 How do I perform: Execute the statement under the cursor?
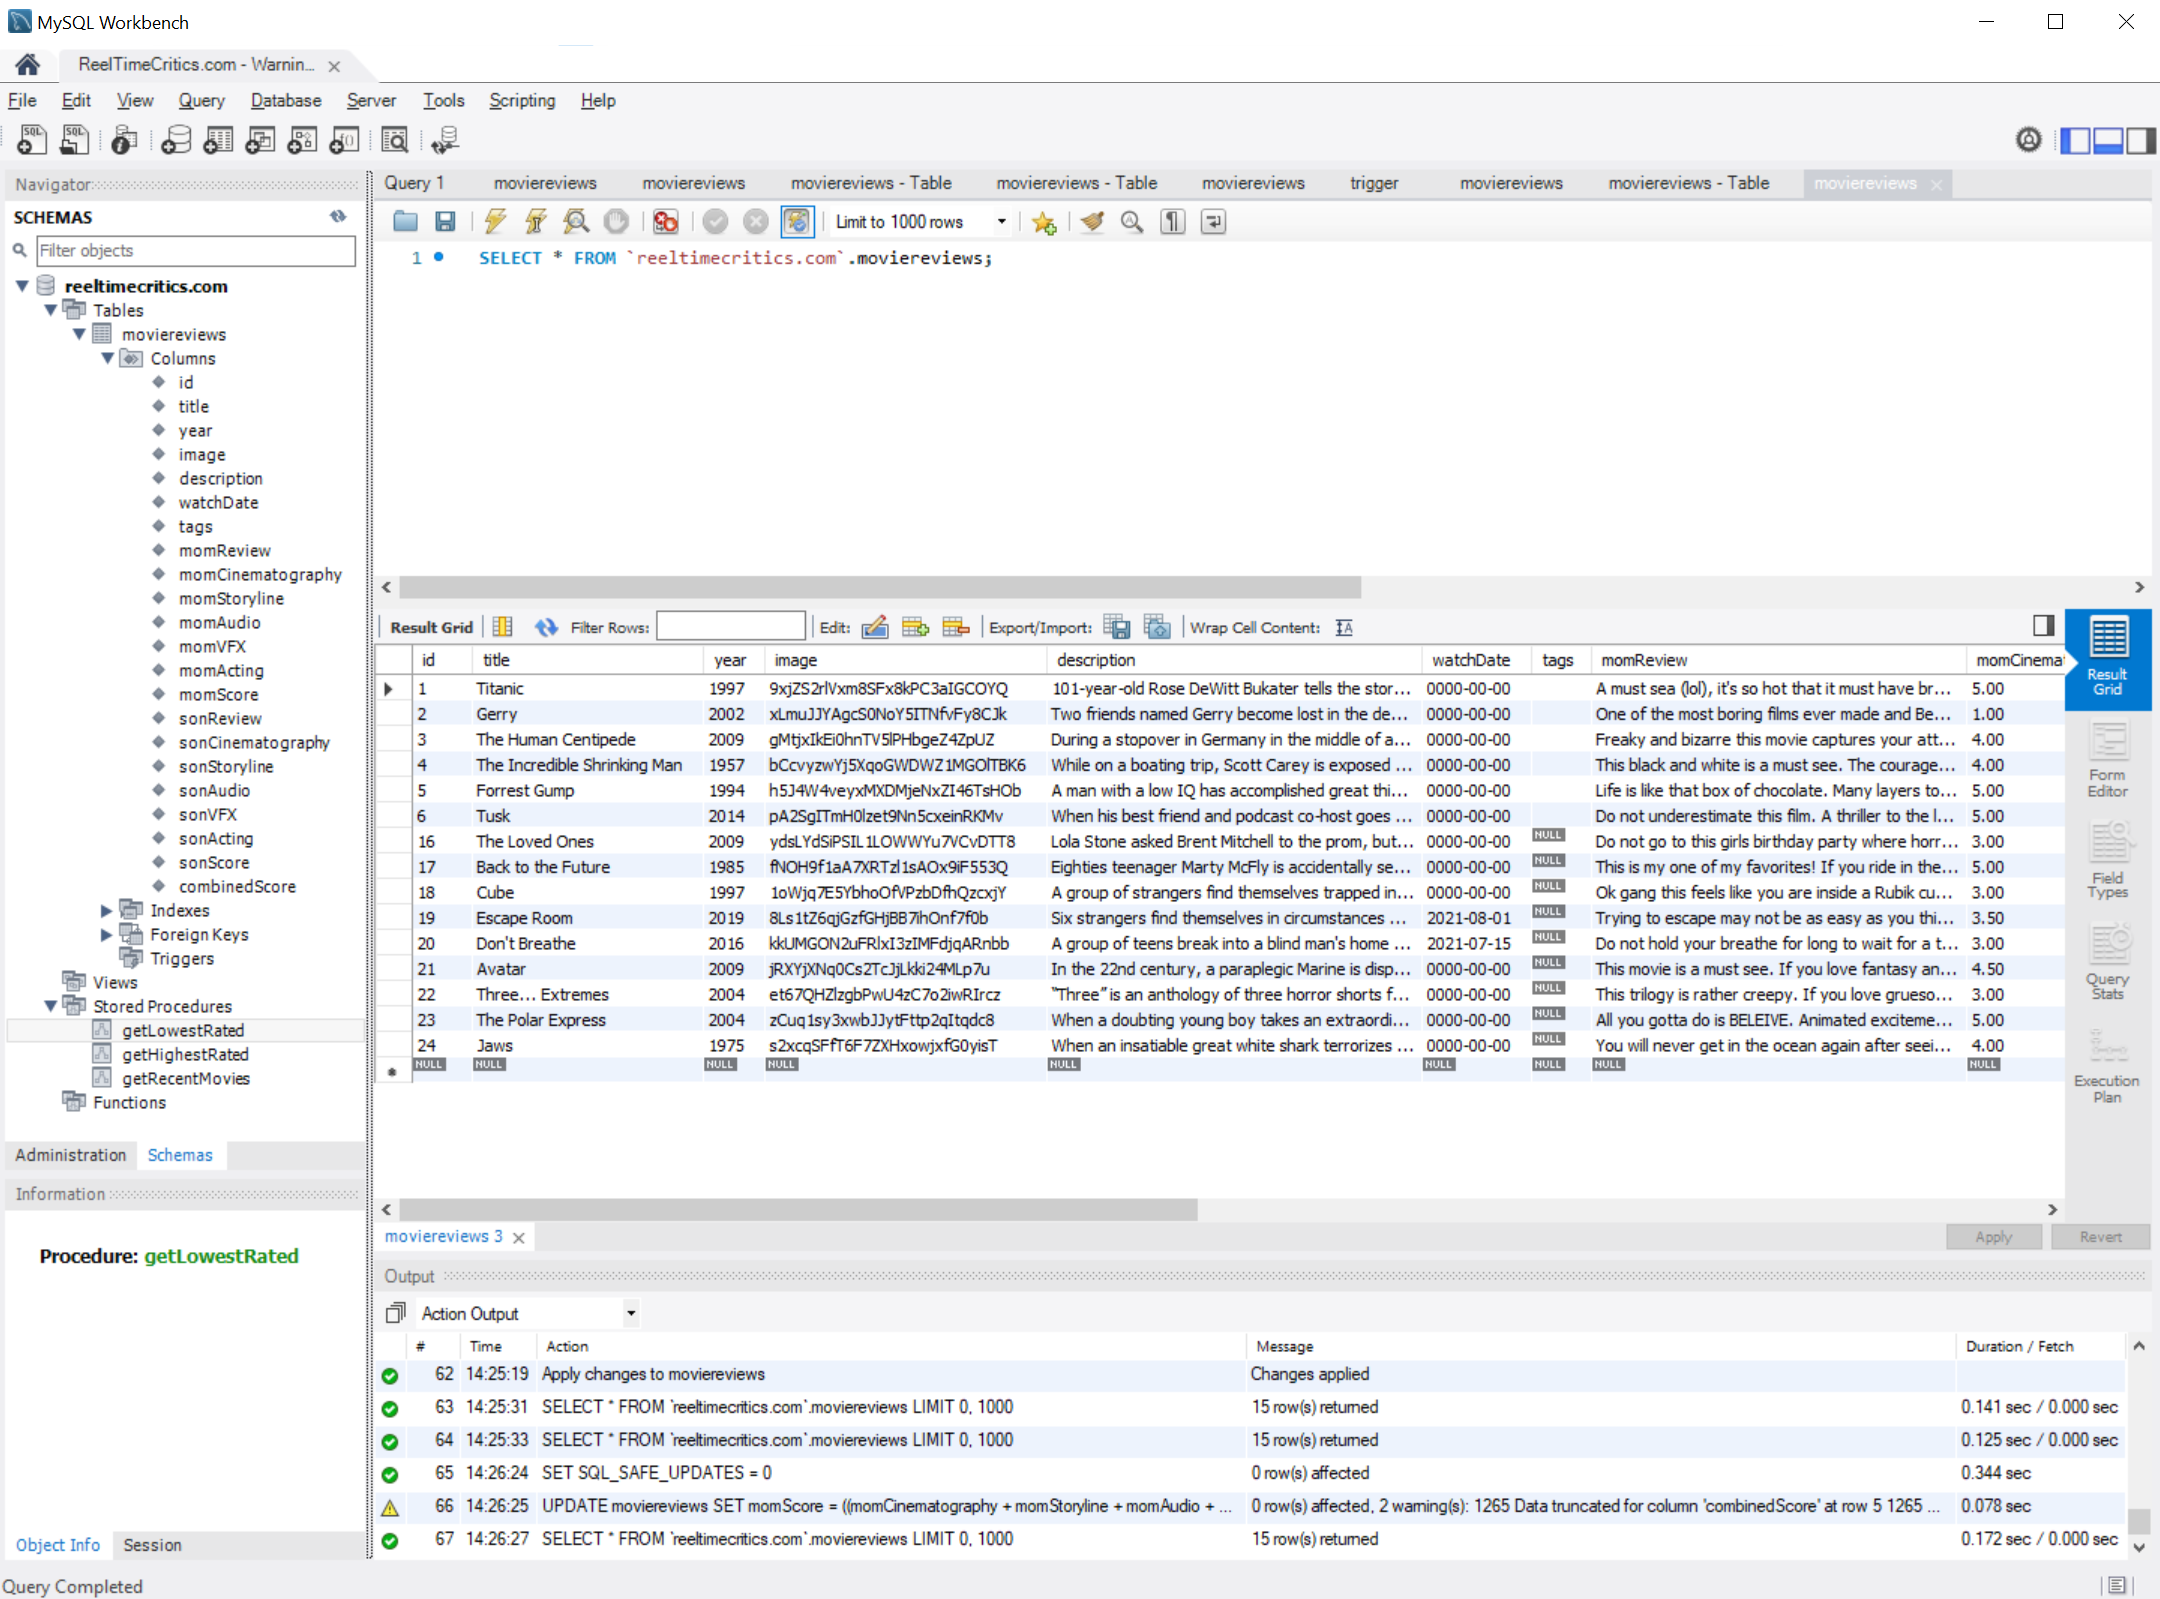pos(536,222)
